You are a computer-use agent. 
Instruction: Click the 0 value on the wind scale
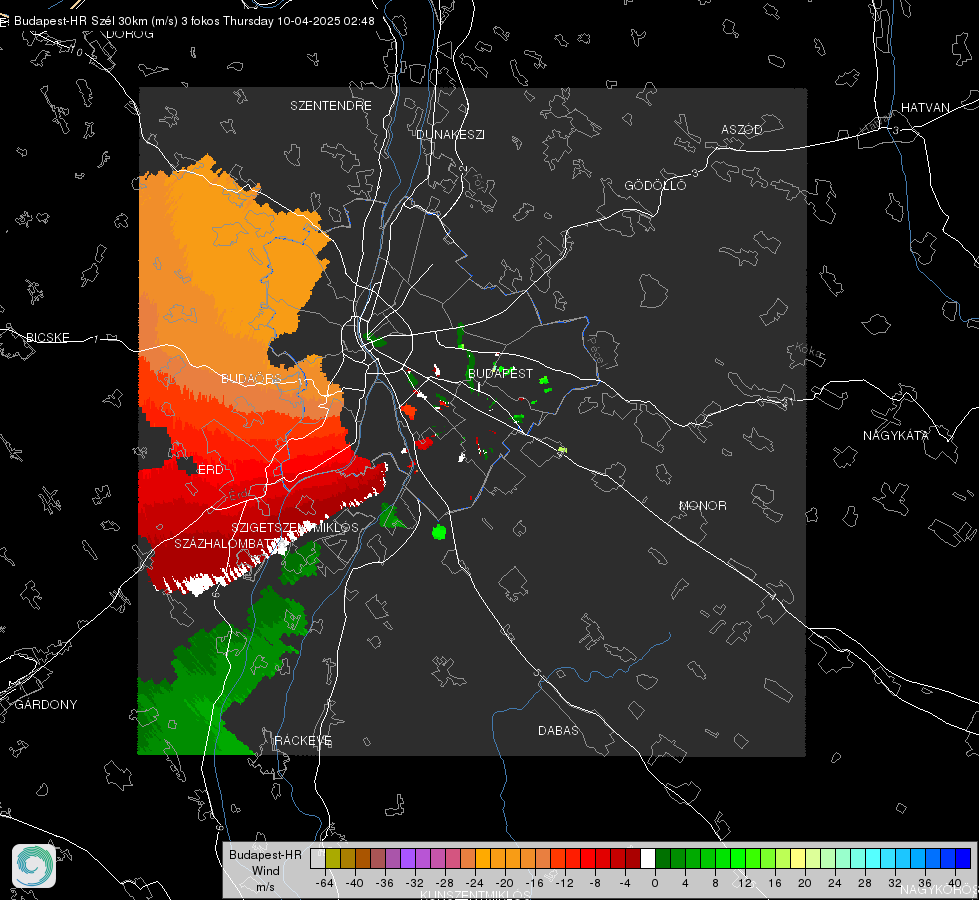655,883
